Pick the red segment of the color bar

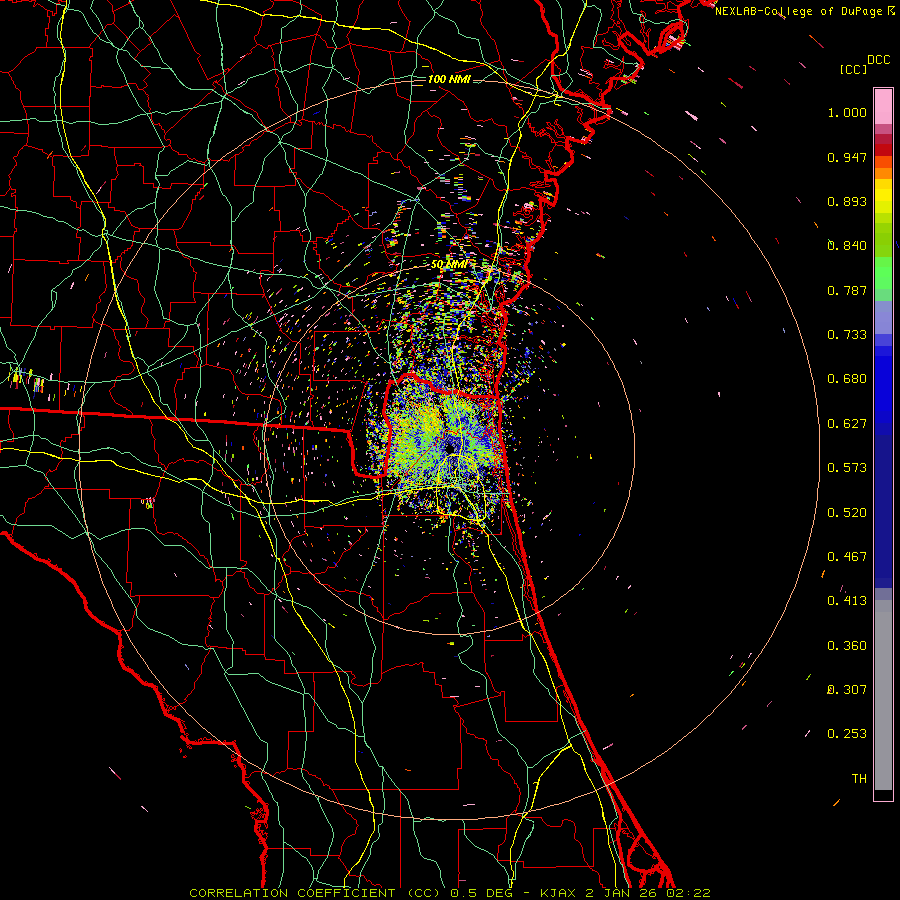(883, 150)
